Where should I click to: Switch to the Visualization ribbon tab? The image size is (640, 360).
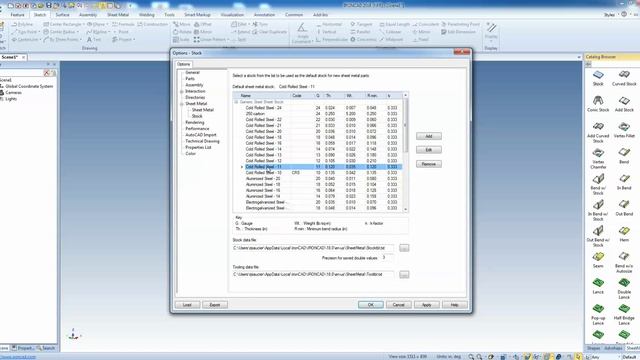coord(232,15)
